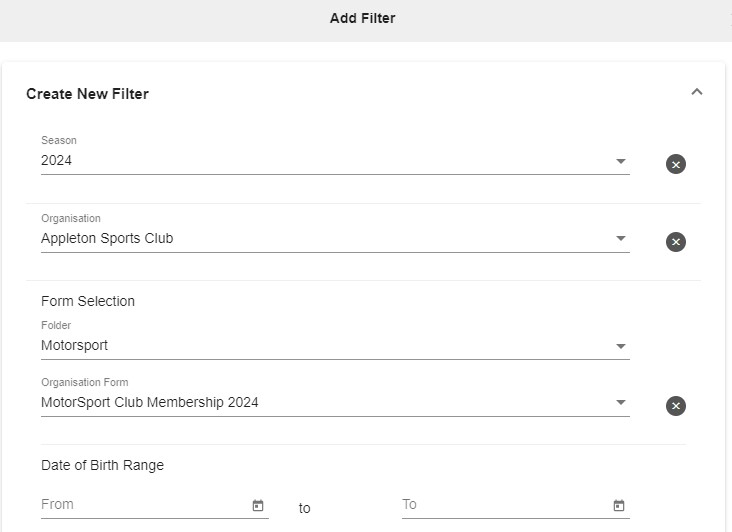Collapse the Create New Filter panel chevron
This screenshot has height=532, width=732.
coord(697,91)
